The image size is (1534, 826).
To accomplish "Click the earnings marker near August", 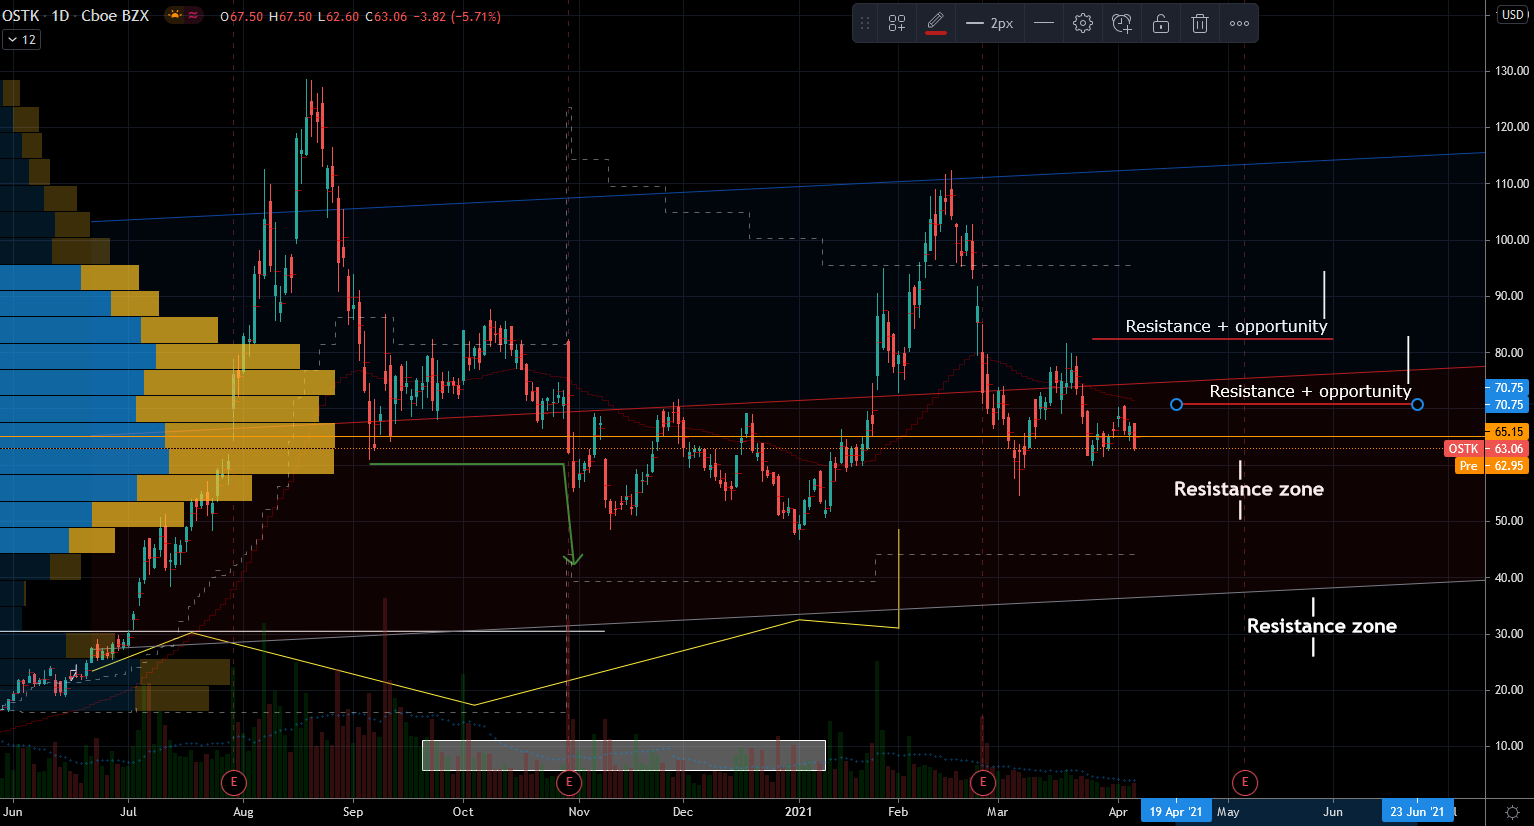I will [233, 782].
